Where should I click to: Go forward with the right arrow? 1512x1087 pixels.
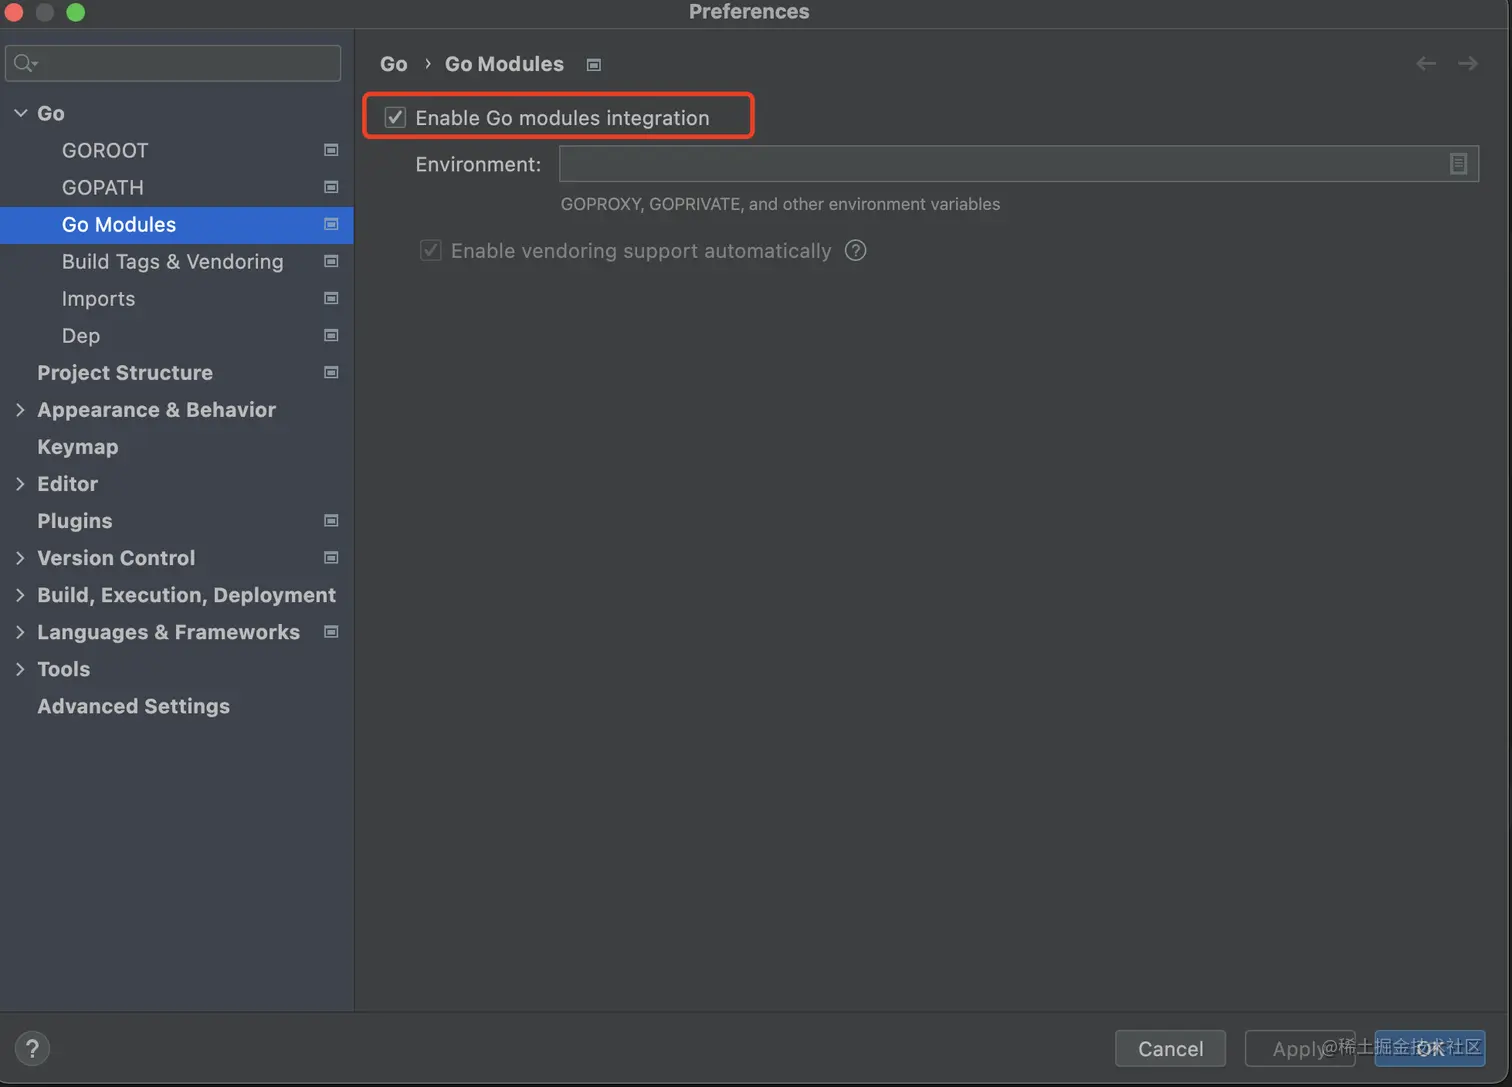(1467, 64)
